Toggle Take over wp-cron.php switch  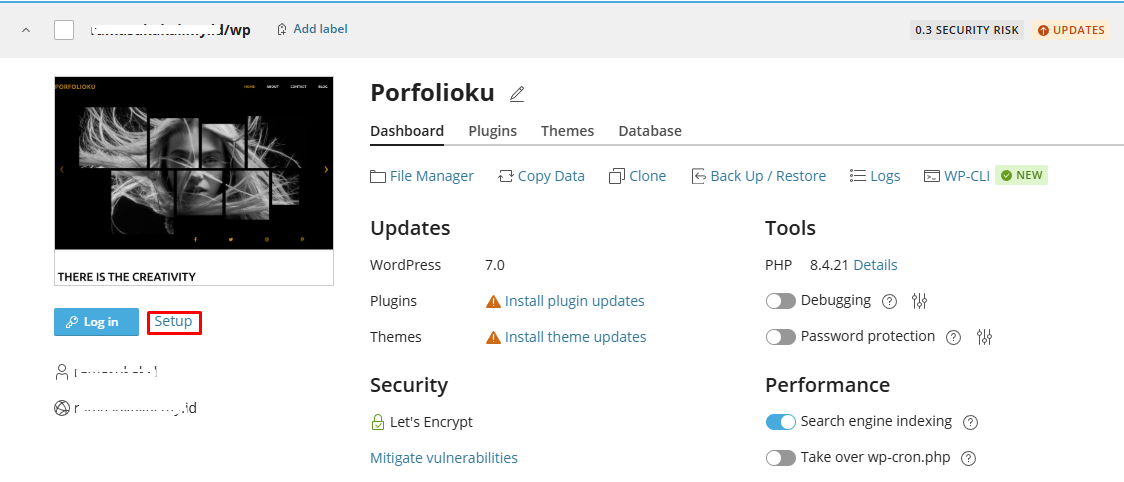coord(781,458)
